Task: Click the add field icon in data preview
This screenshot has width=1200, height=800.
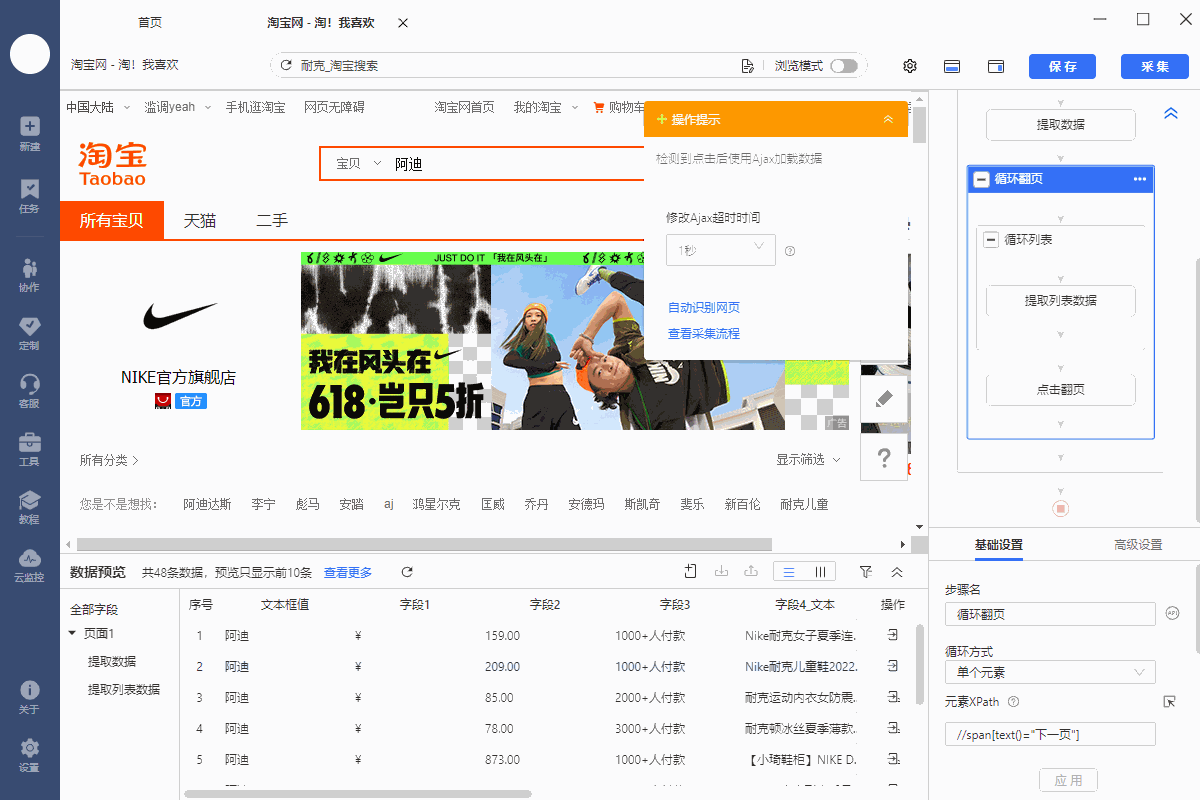Action: [x=690, y=572]
